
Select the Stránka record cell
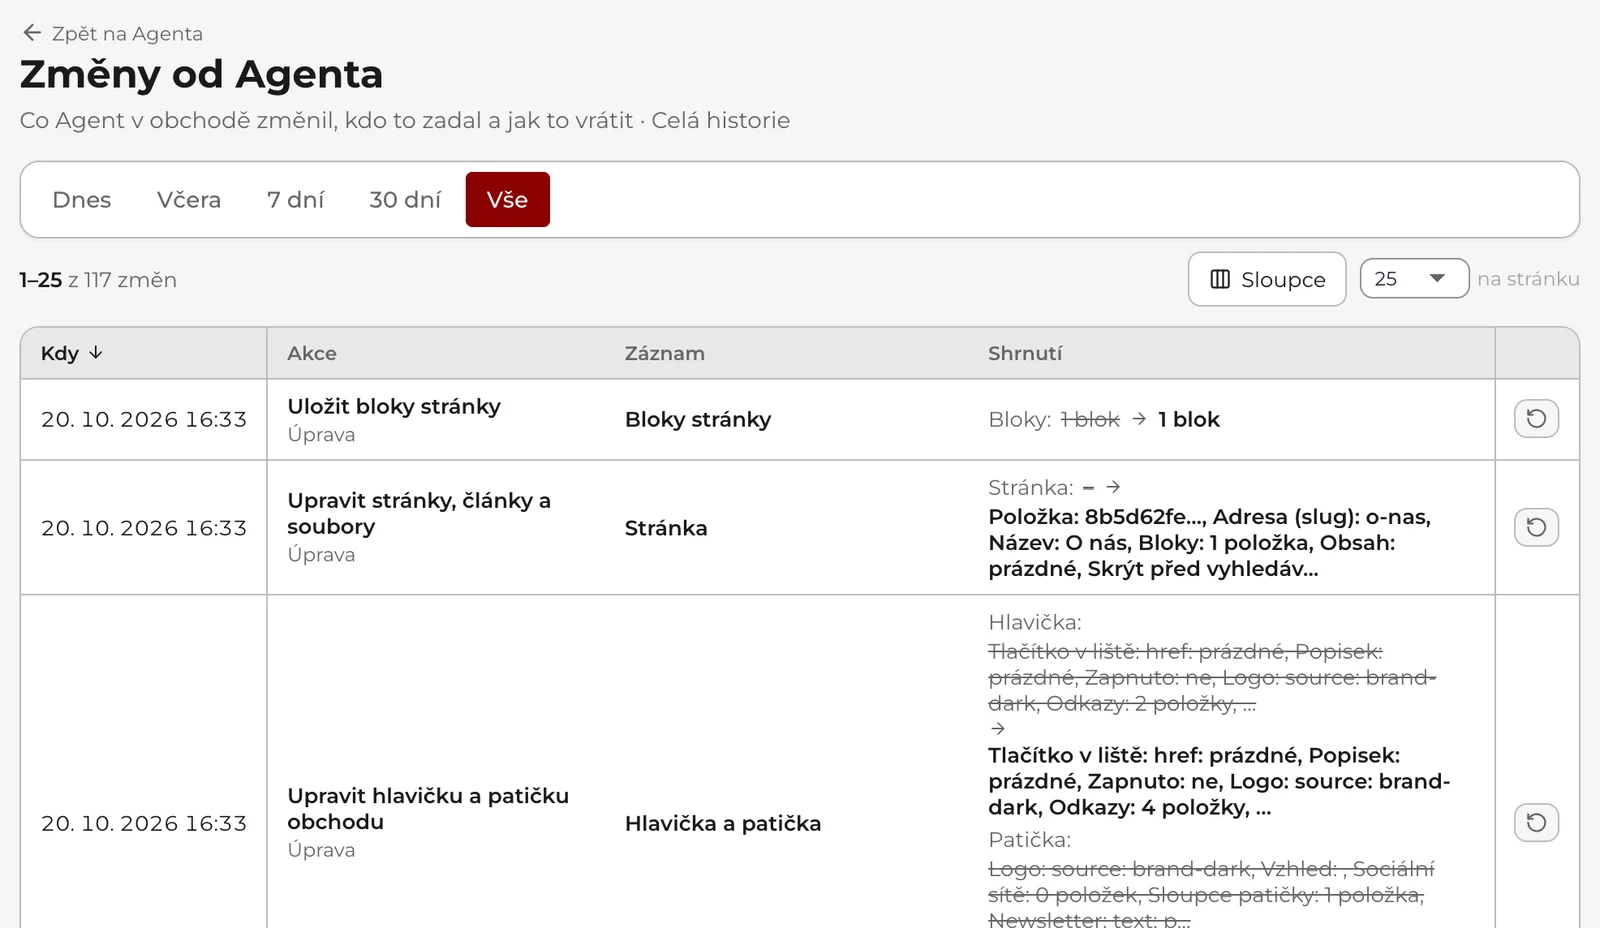tap(666, 528)
